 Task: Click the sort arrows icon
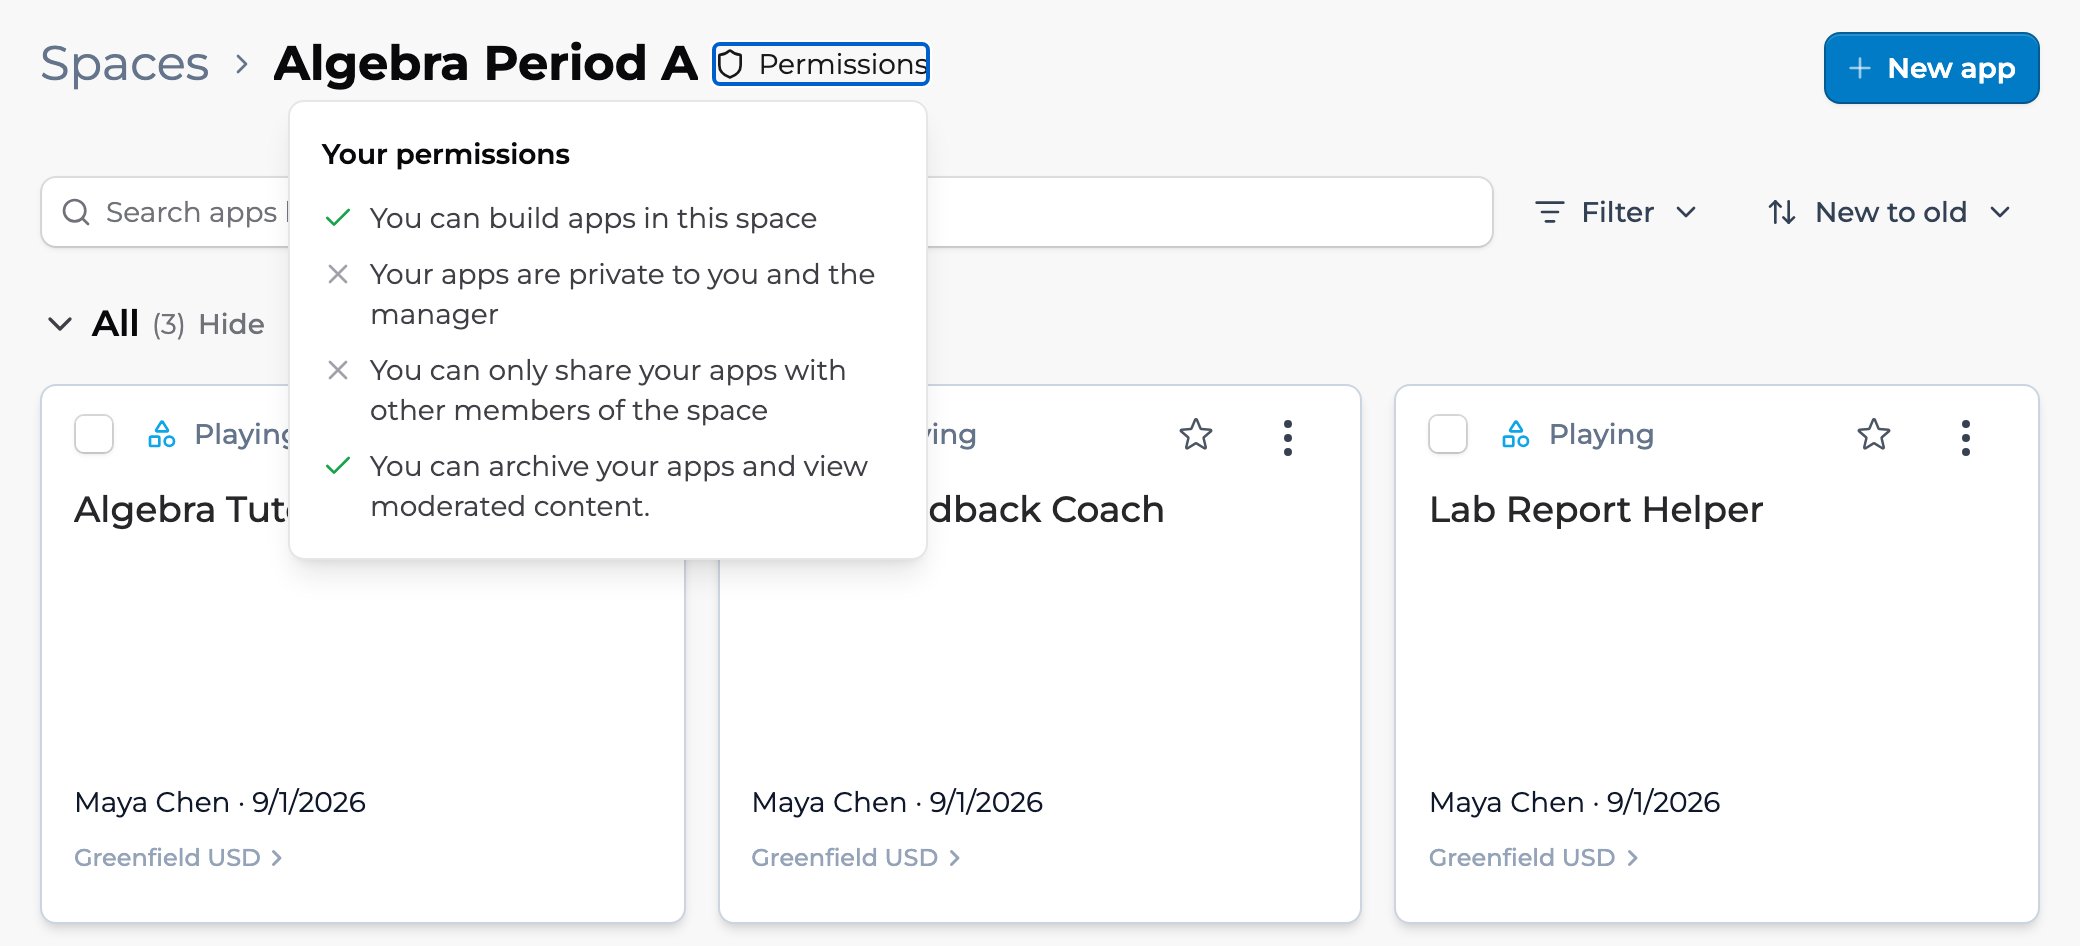(1782, 212)
